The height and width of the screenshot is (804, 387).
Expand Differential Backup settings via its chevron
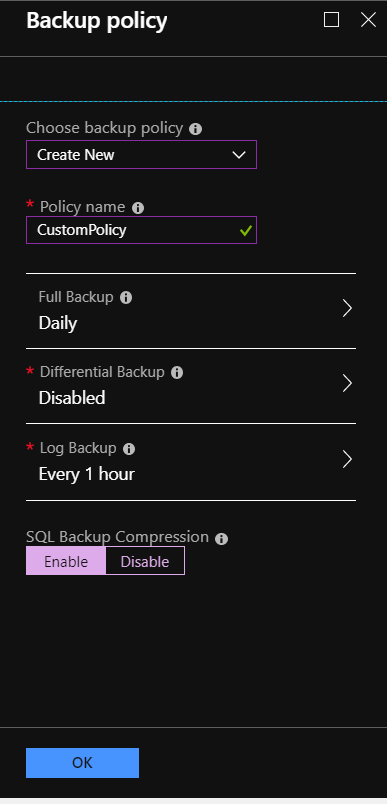click(x=347, y=384)
